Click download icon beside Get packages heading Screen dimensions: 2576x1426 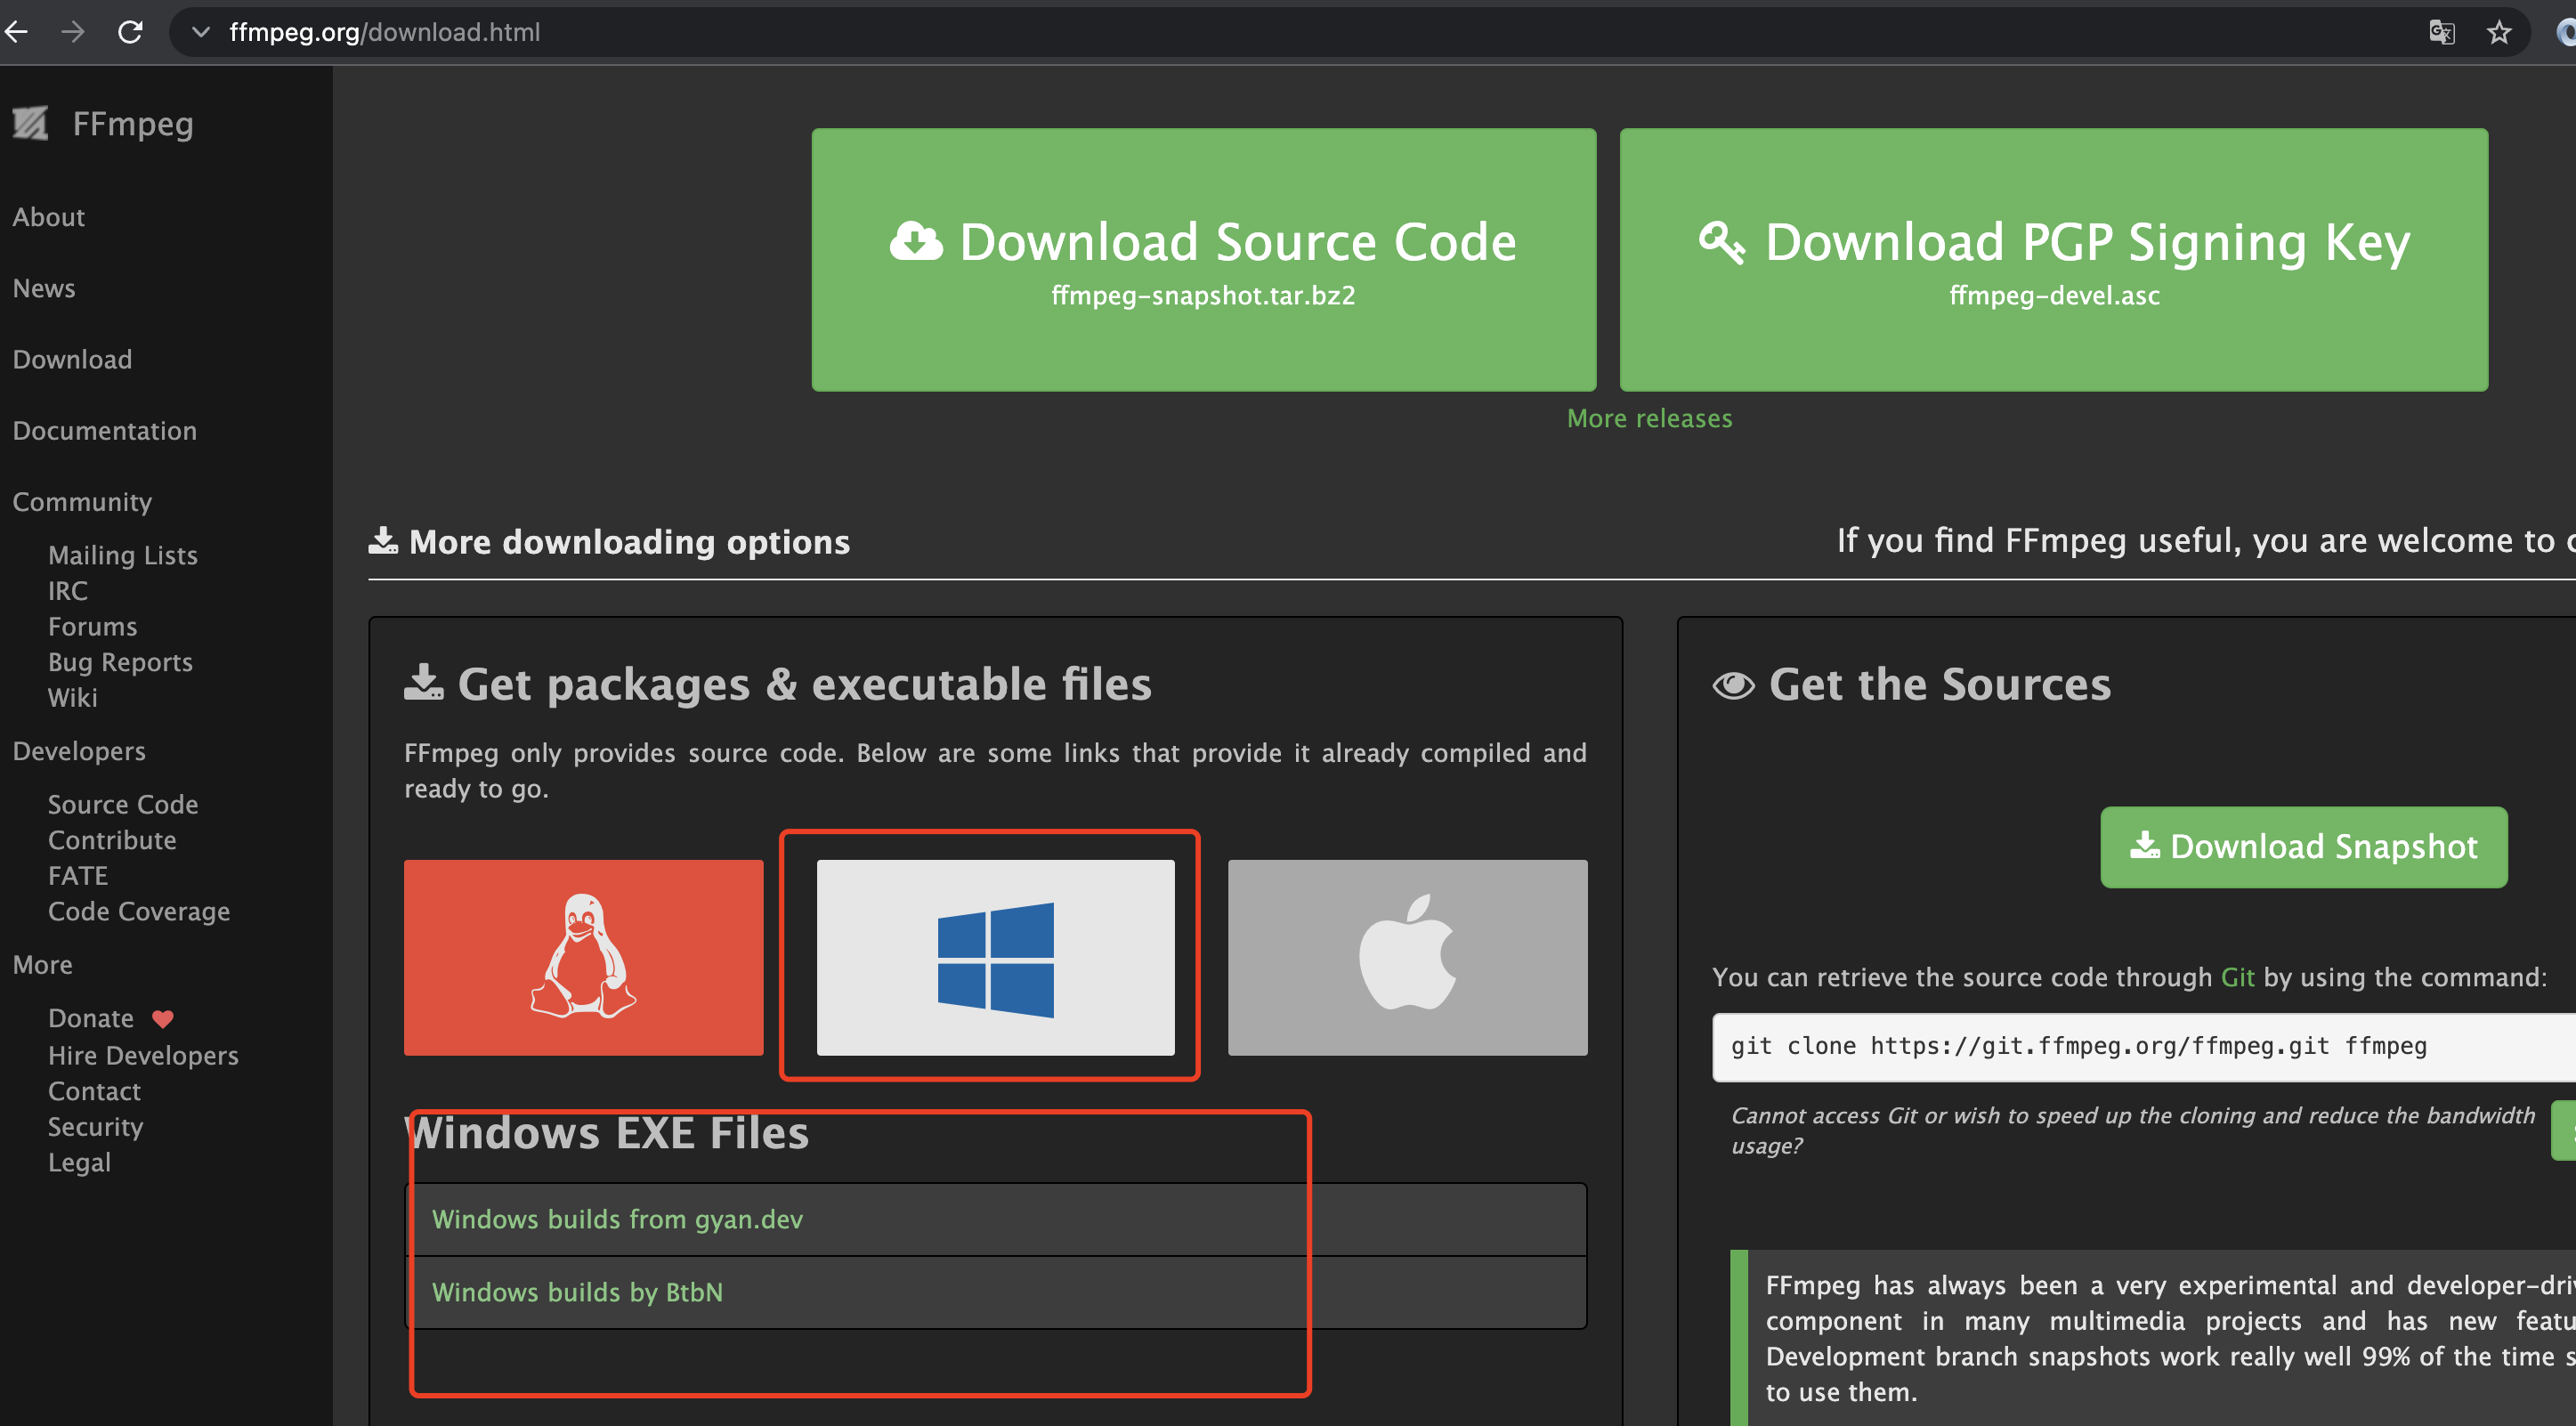(x=424, y=682)
